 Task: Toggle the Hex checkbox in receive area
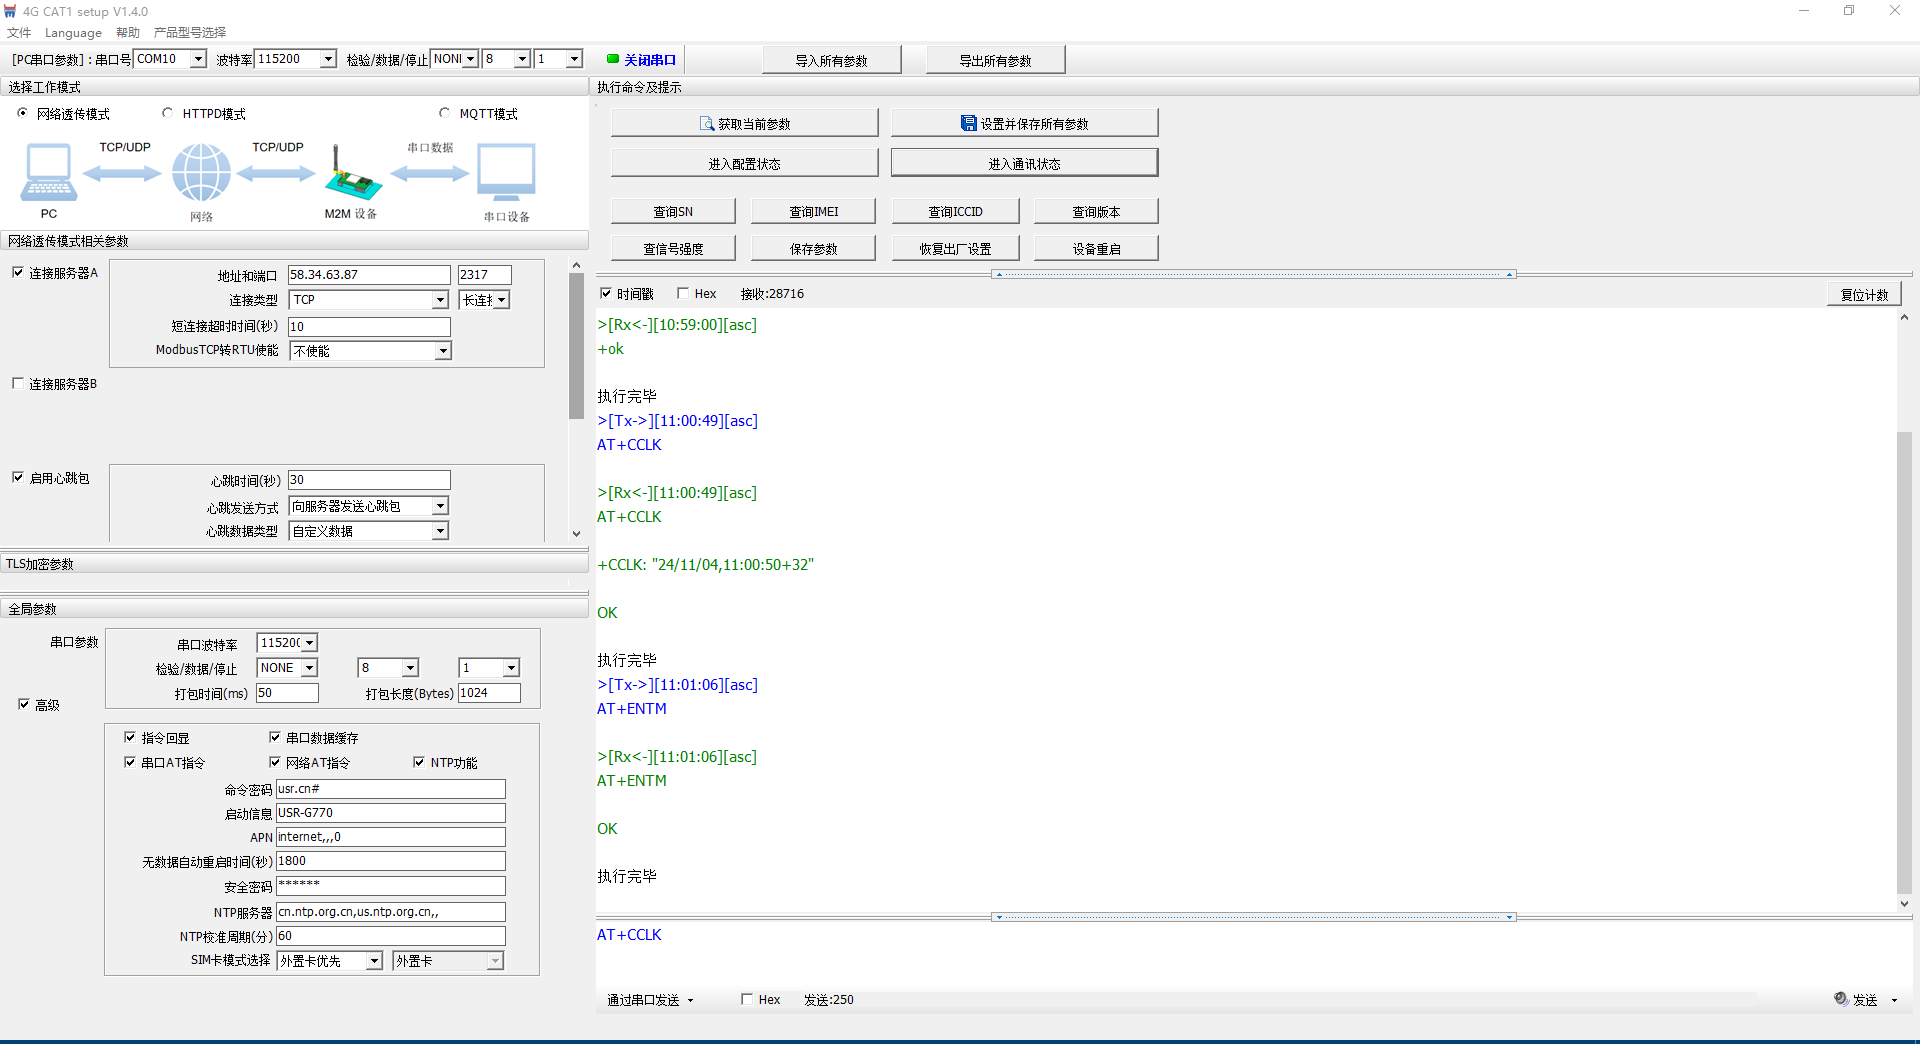pos(683,293)
